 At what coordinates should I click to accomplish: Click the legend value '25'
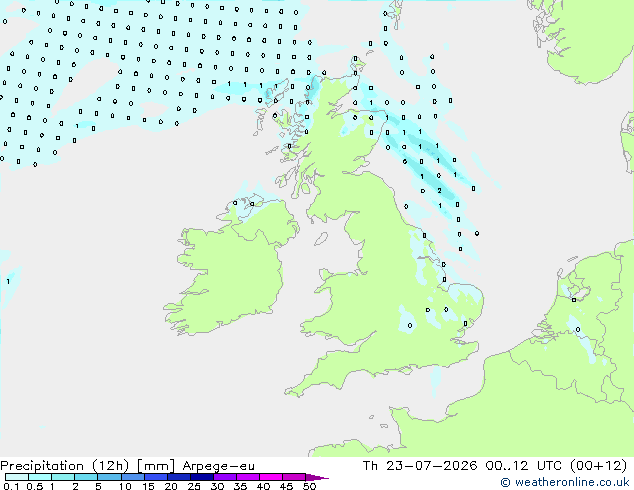194,486
